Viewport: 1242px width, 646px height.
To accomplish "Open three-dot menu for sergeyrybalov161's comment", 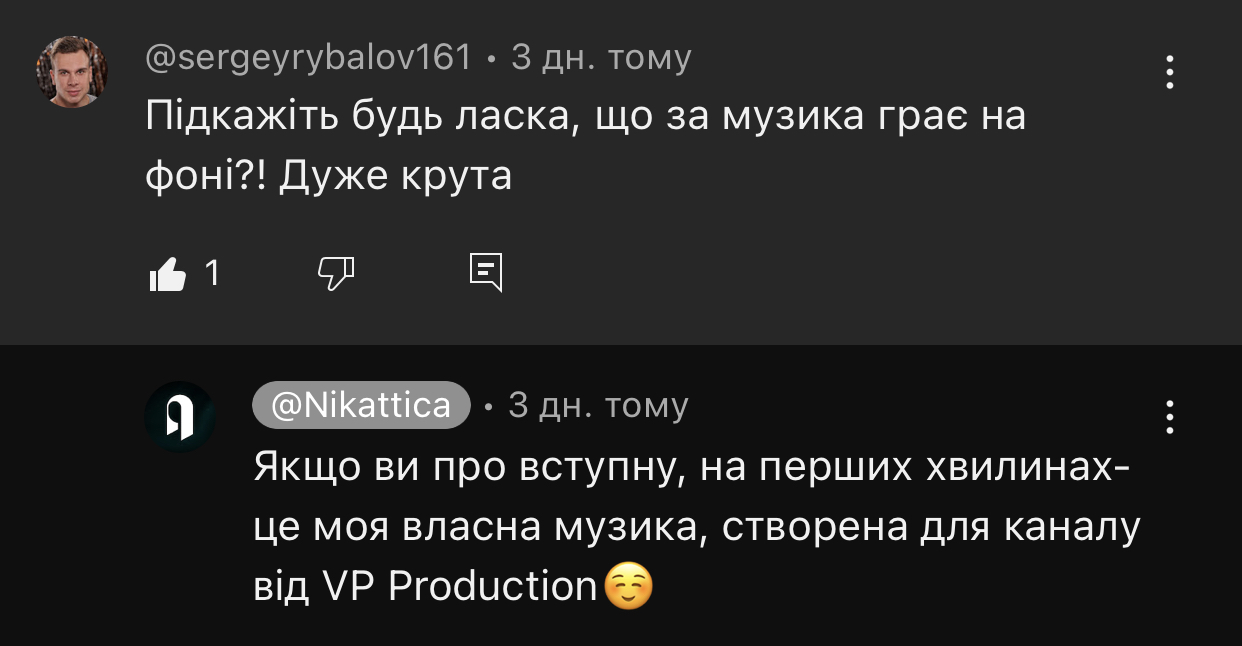I will pyautogui.click(x=1169, y=72).
